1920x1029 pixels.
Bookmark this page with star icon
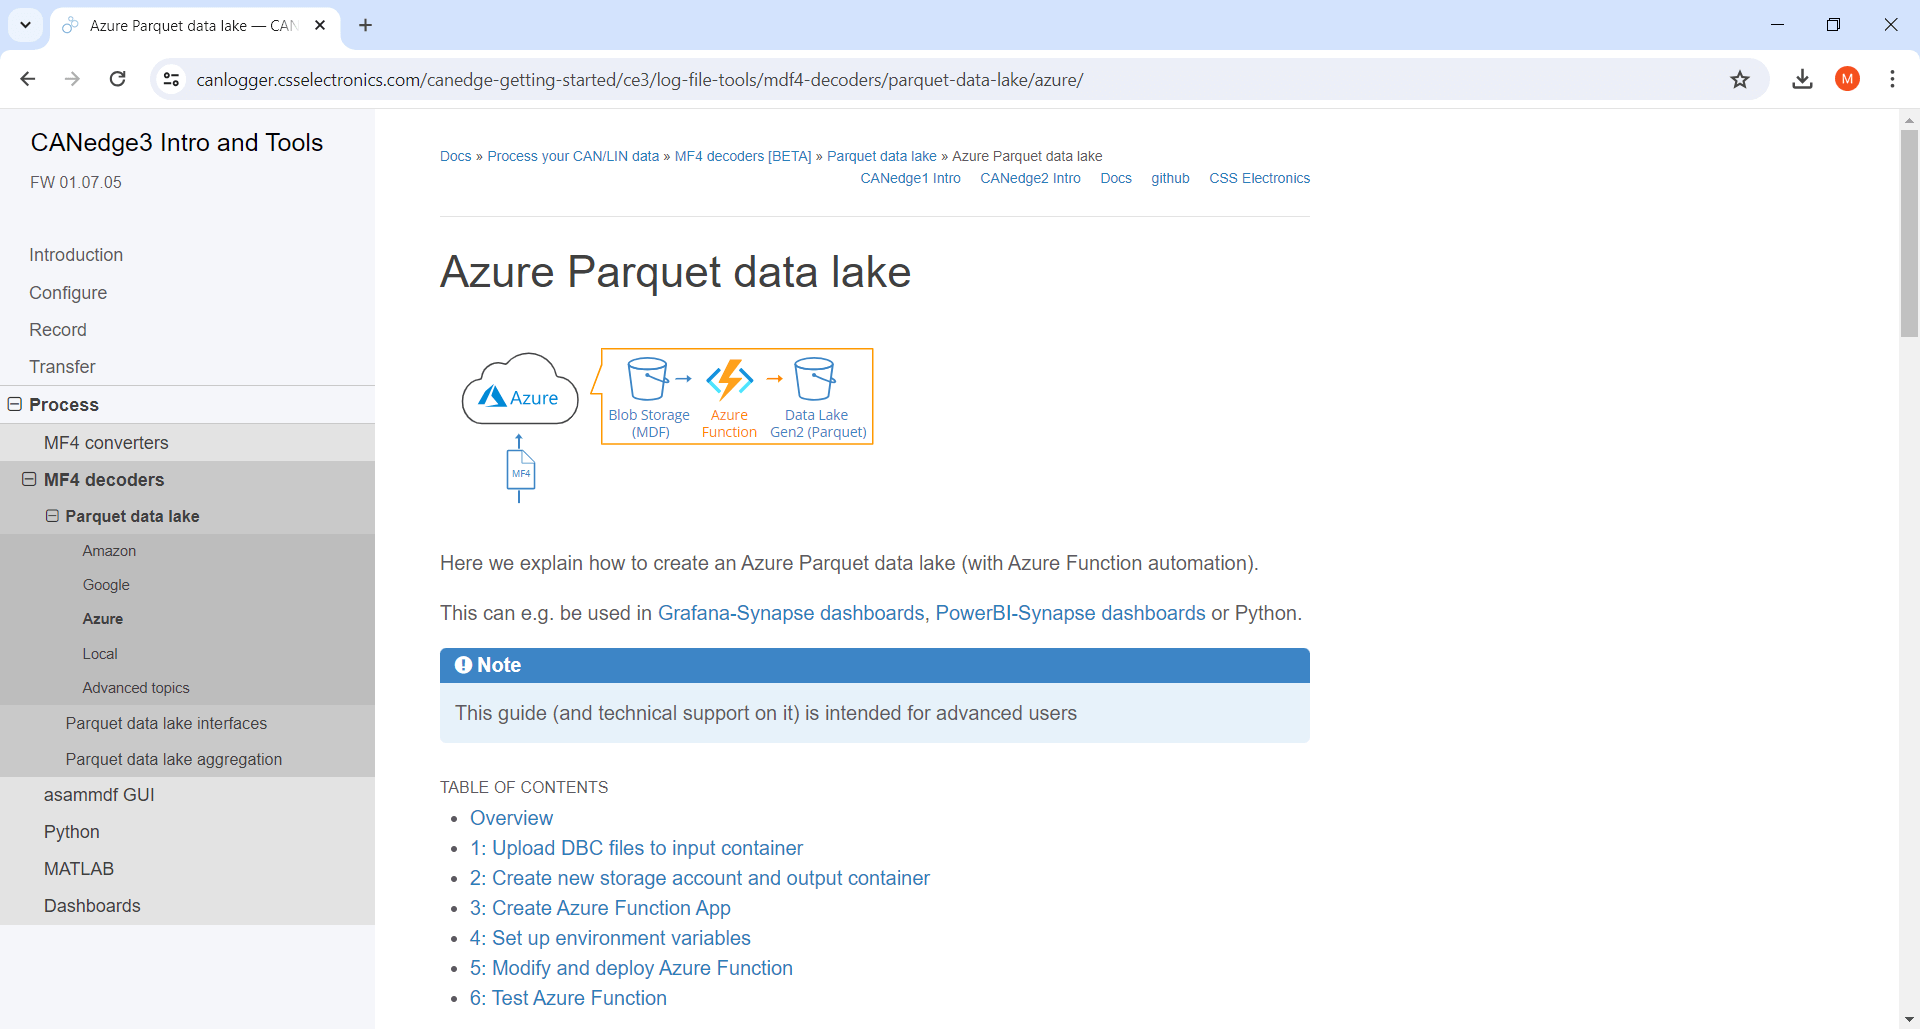point(1740,79)
